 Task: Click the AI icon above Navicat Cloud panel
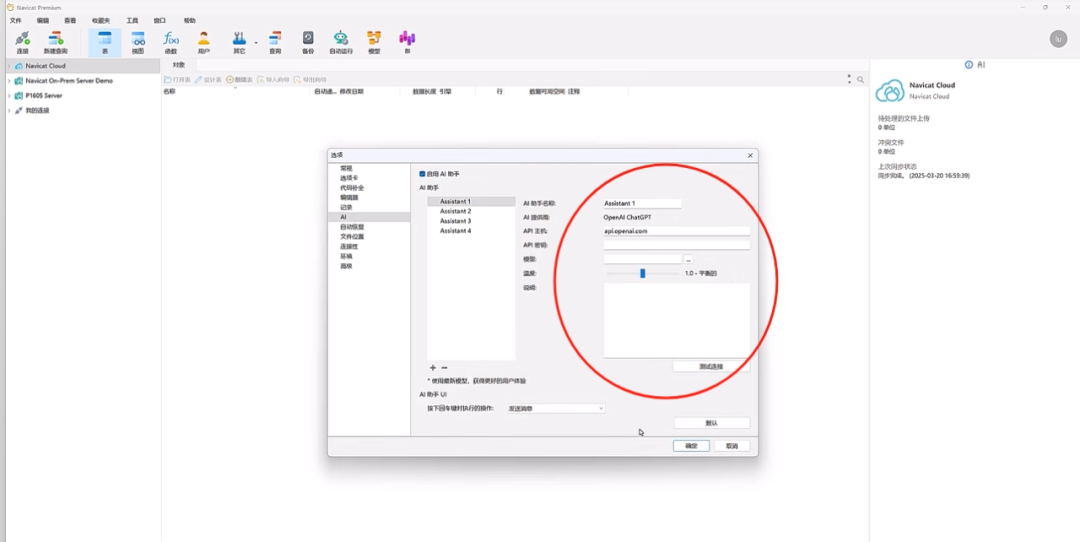click(982, 65)
